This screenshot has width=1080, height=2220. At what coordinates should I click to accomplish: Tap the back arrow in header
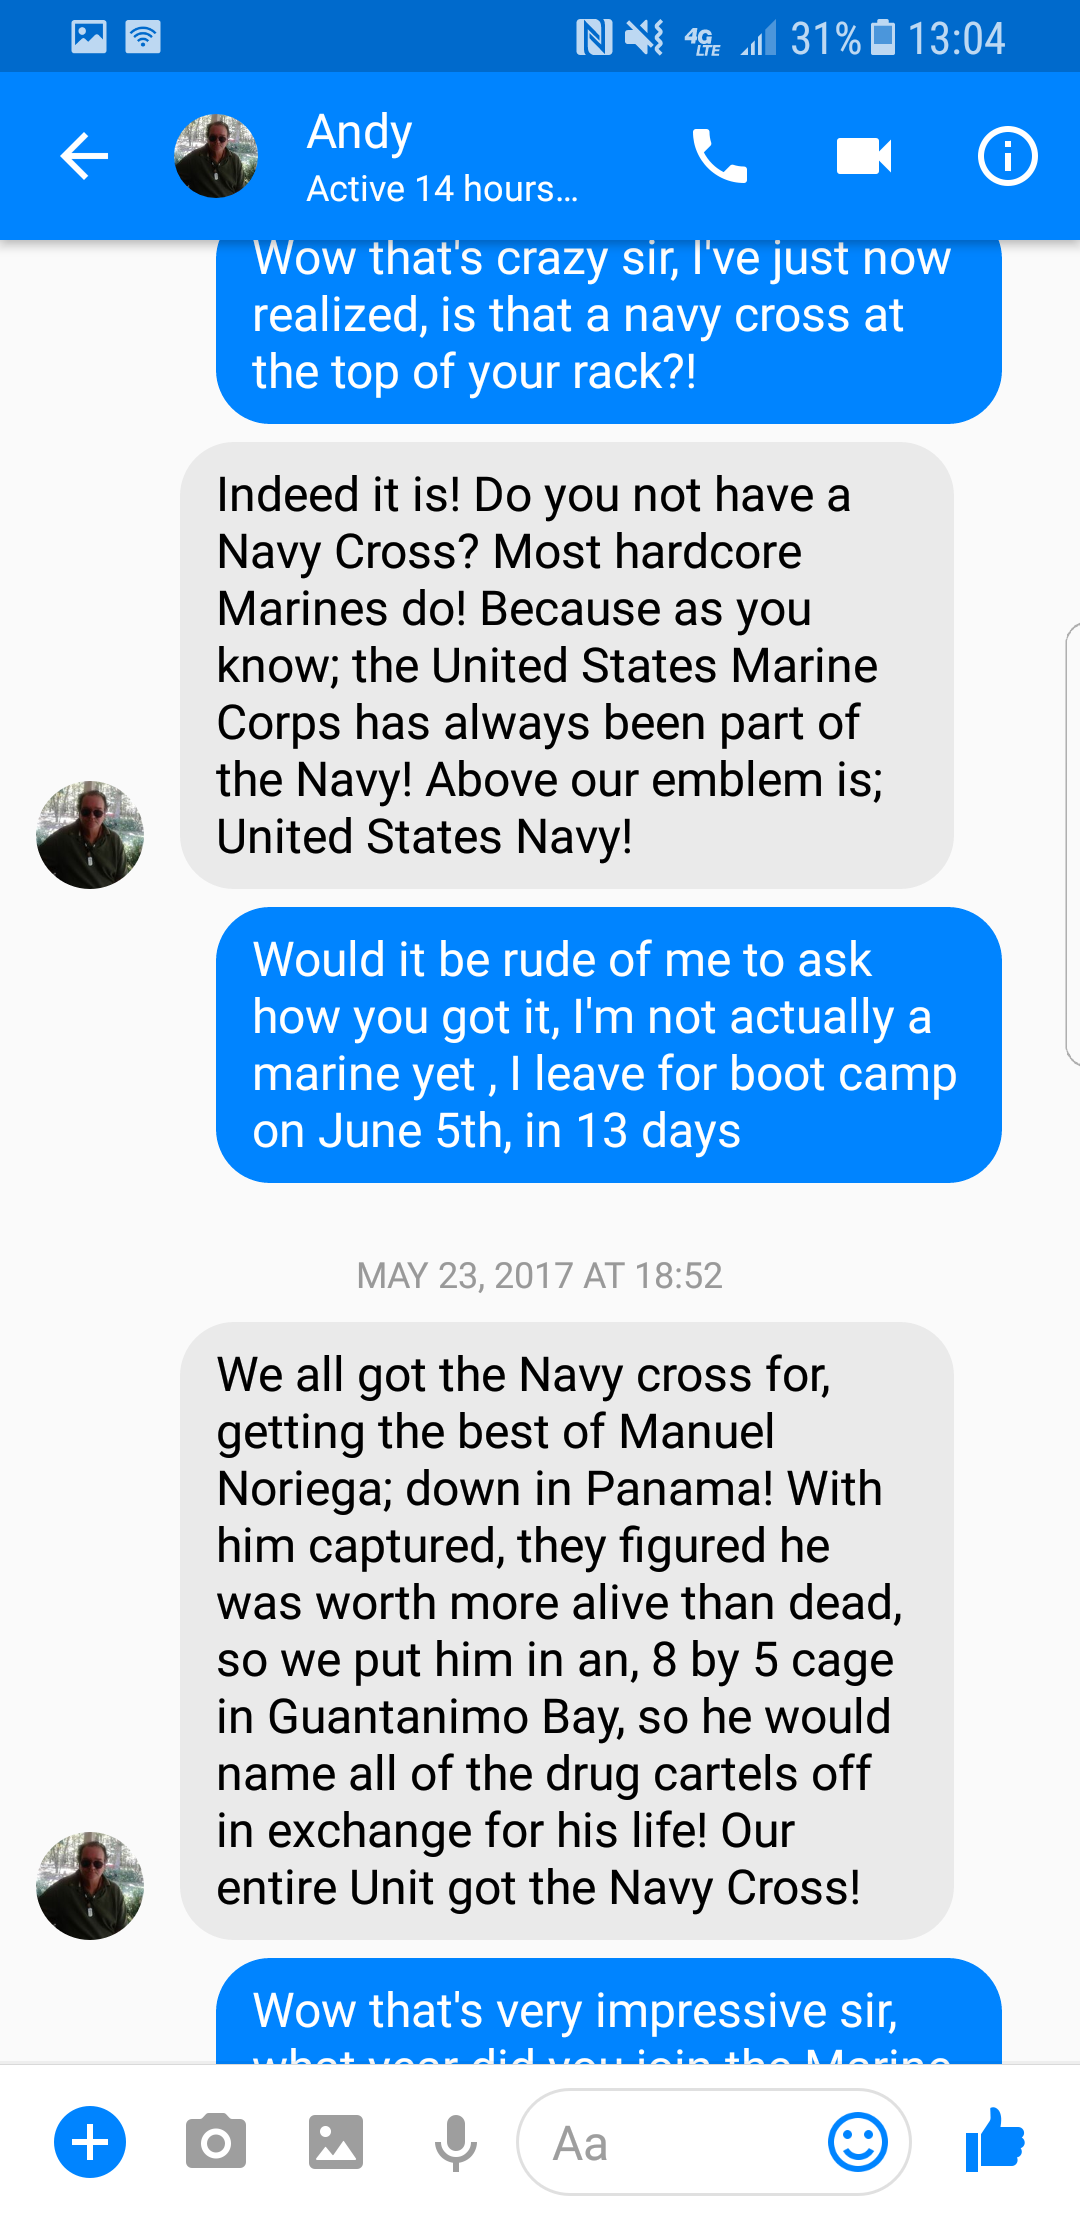click(x=84, y=157)
